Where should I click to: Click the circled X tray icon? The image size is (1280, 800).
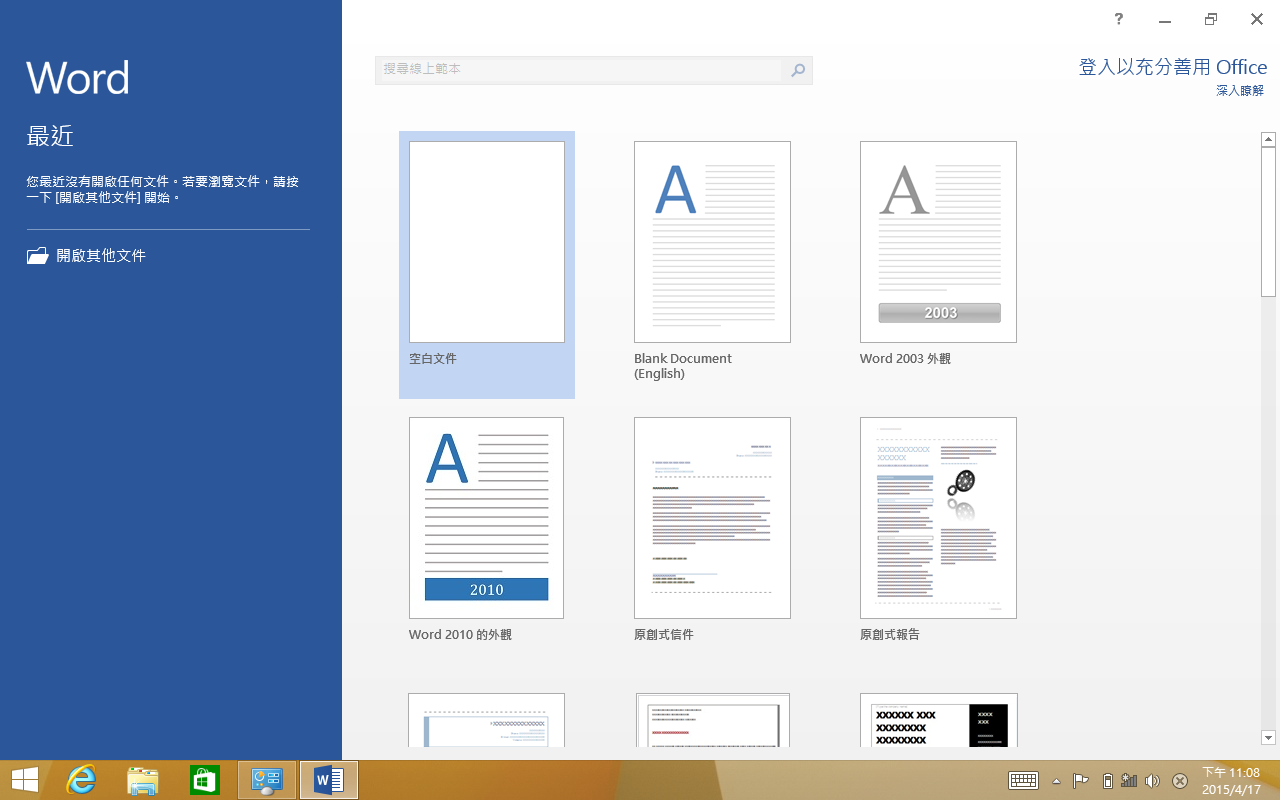(1180, 781)
